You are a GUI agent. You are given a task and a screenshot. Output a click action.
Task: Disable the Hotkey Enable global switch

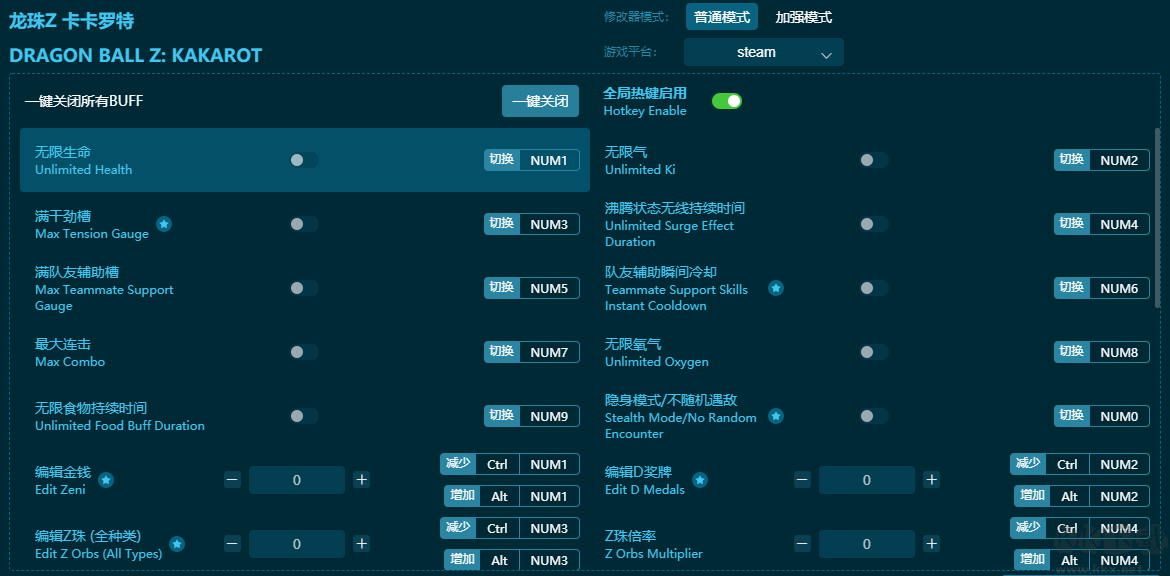(x=726, y=101)
